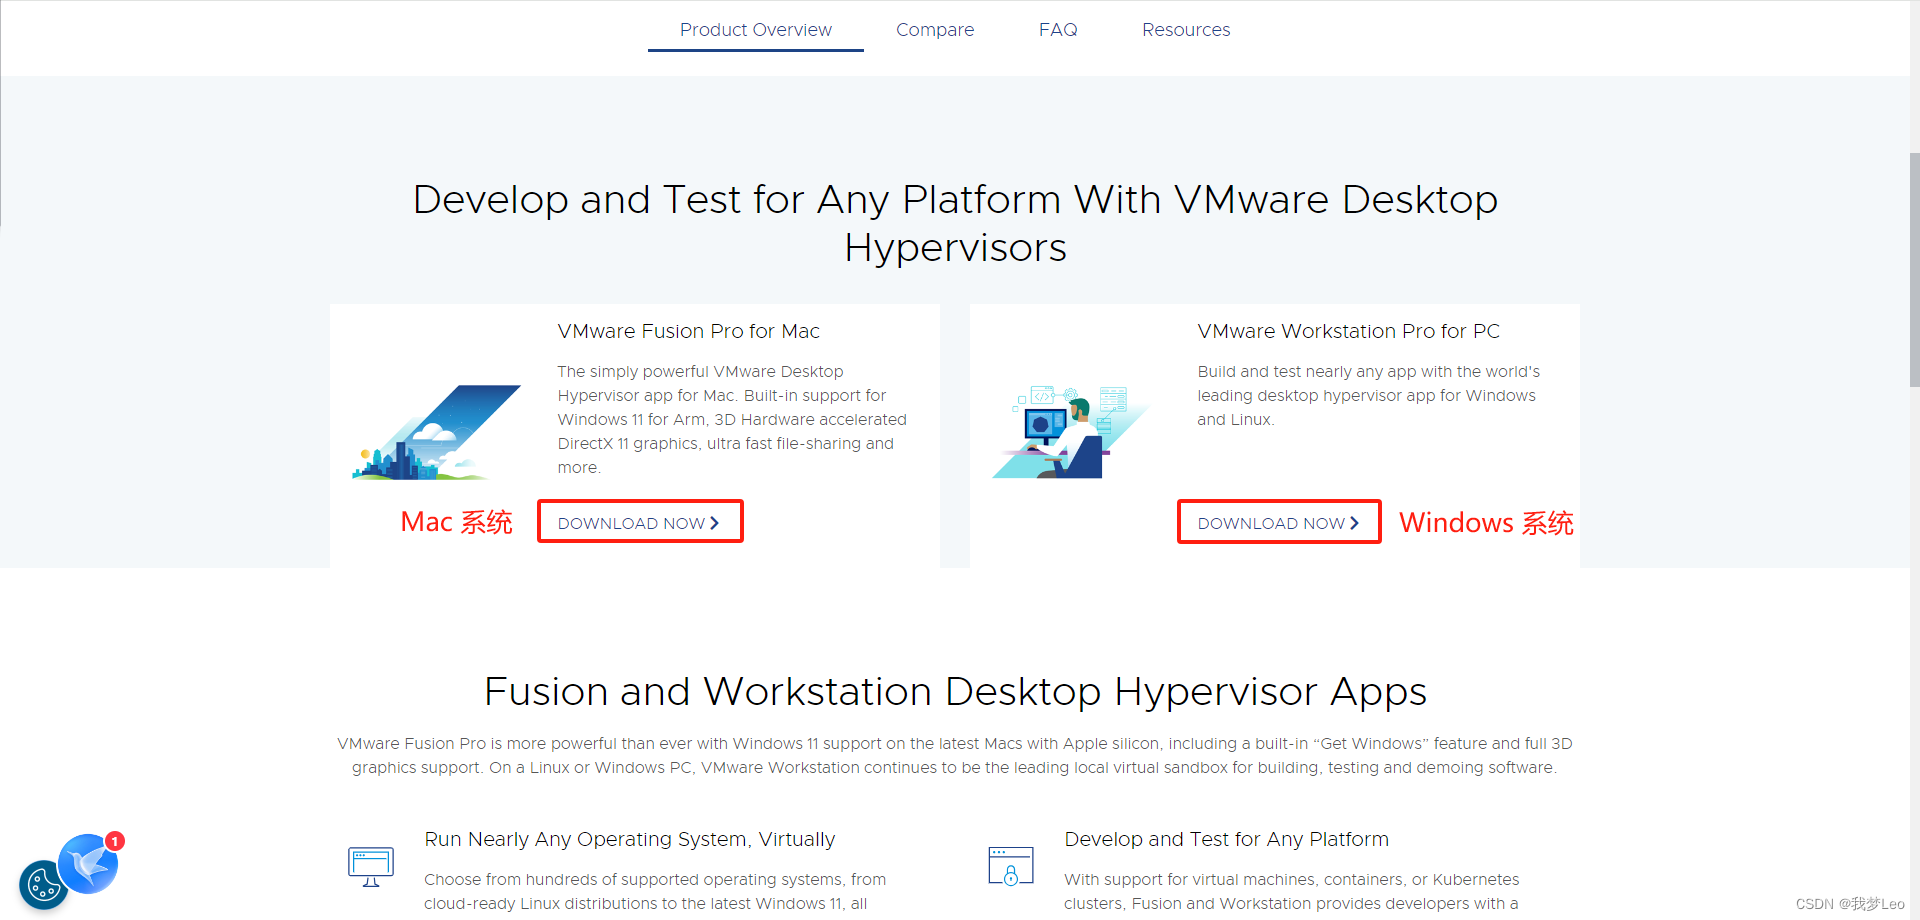Click the Fusion Pro description starting "The simply powerful"
This screenshot has height=920, width=1920.
pyautogui.click(x=732, y=419)
